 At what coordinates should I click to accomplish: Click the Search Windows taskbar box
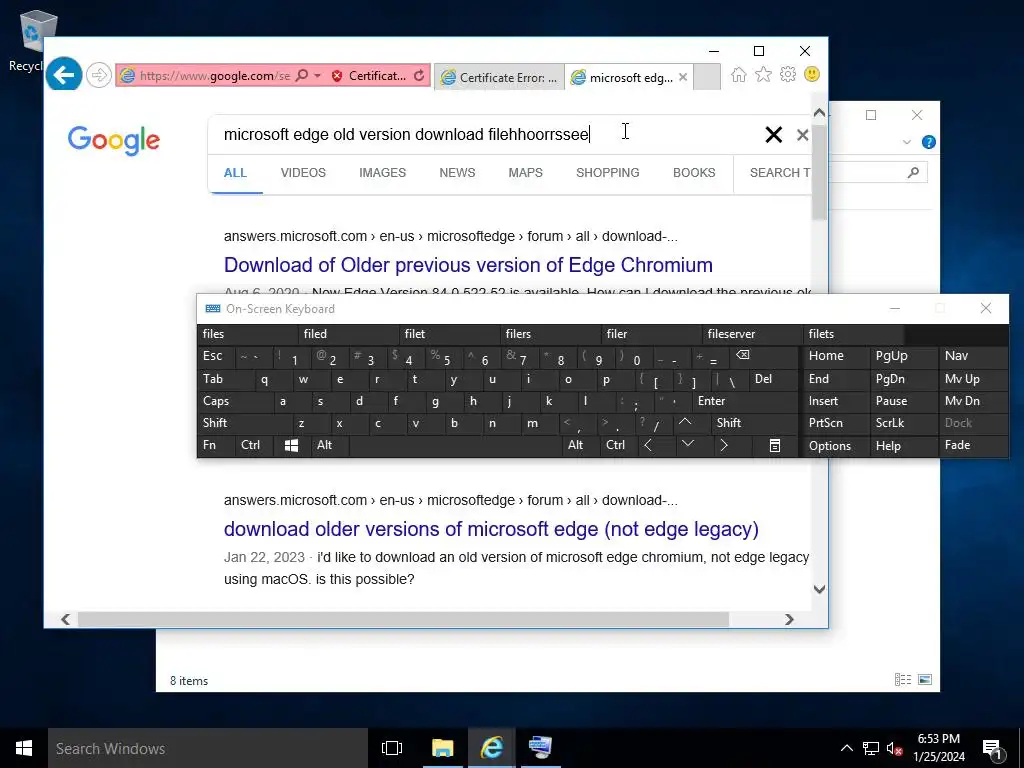(x=208, y=748)
